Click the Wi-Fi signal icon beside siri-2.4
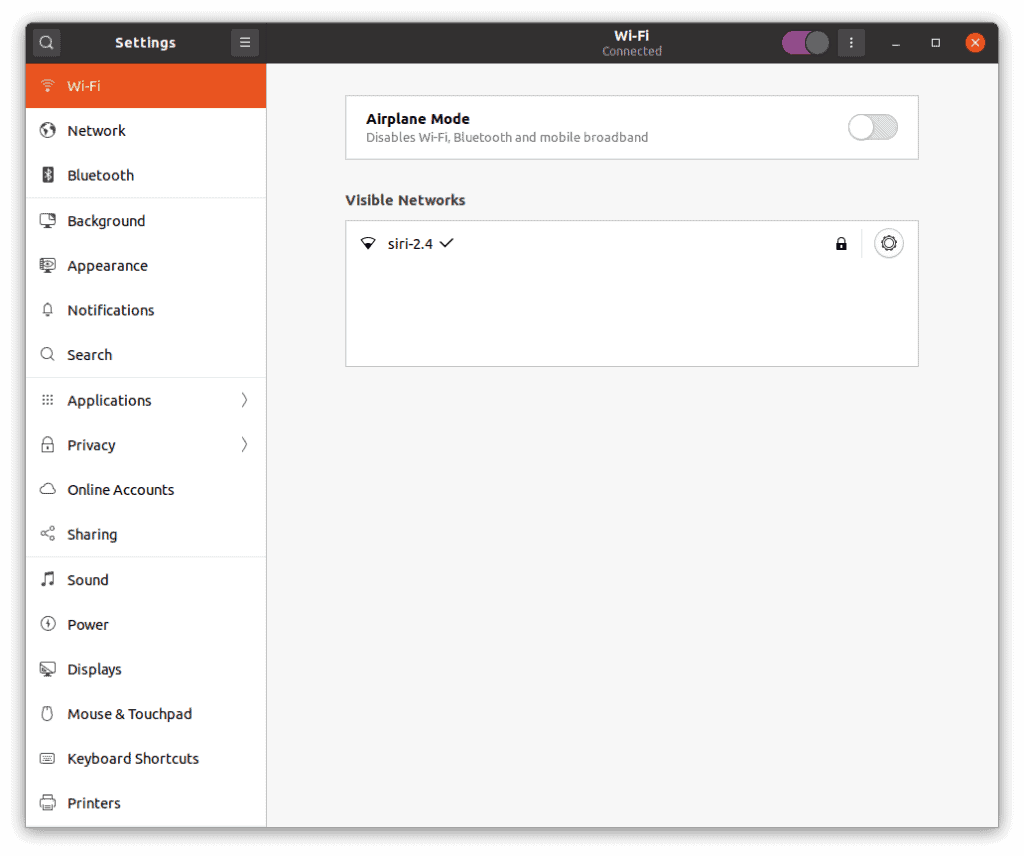1024x856 pixels. click(x=368, y=244)
